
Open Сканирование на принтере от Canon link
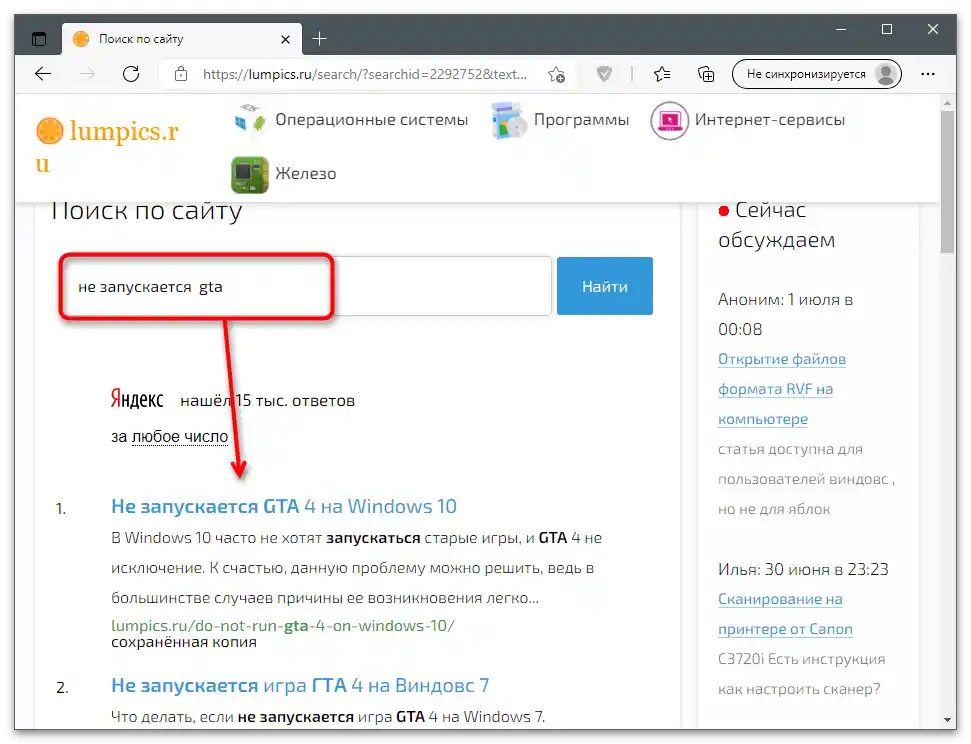tap(785, 614)
